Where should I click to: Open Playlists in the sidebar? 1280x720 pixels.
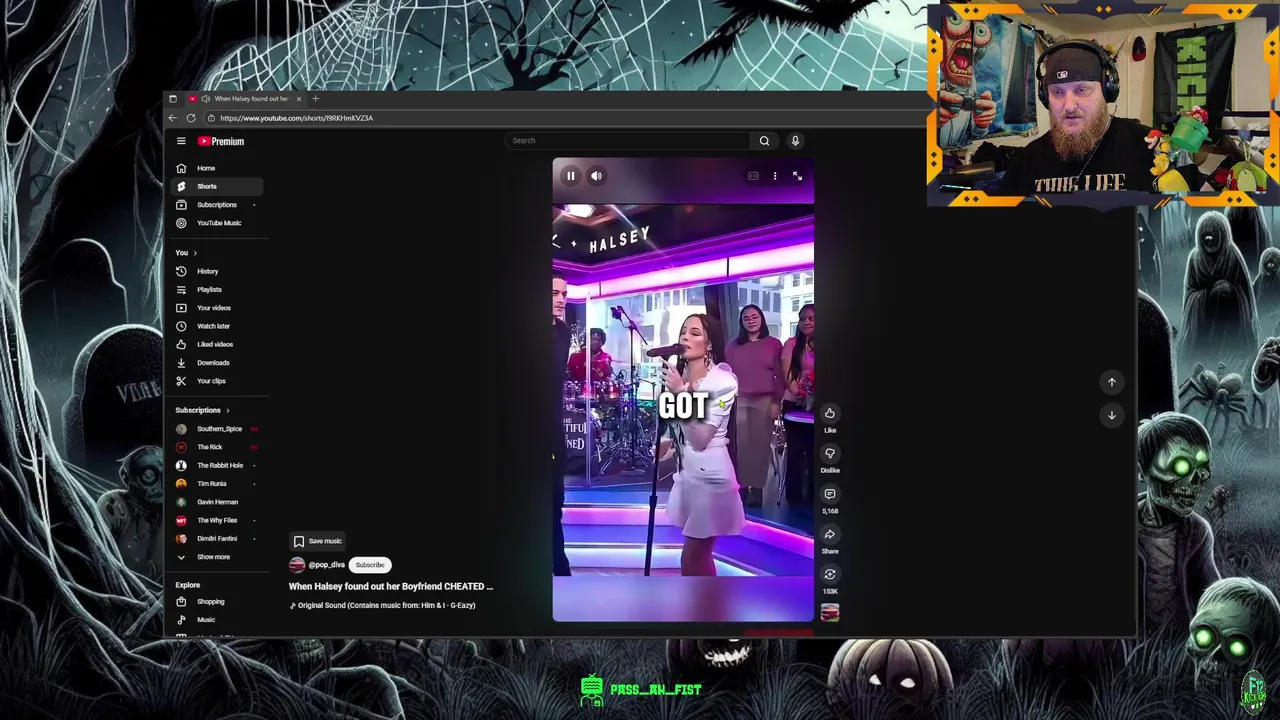click(x=218, y=290)
